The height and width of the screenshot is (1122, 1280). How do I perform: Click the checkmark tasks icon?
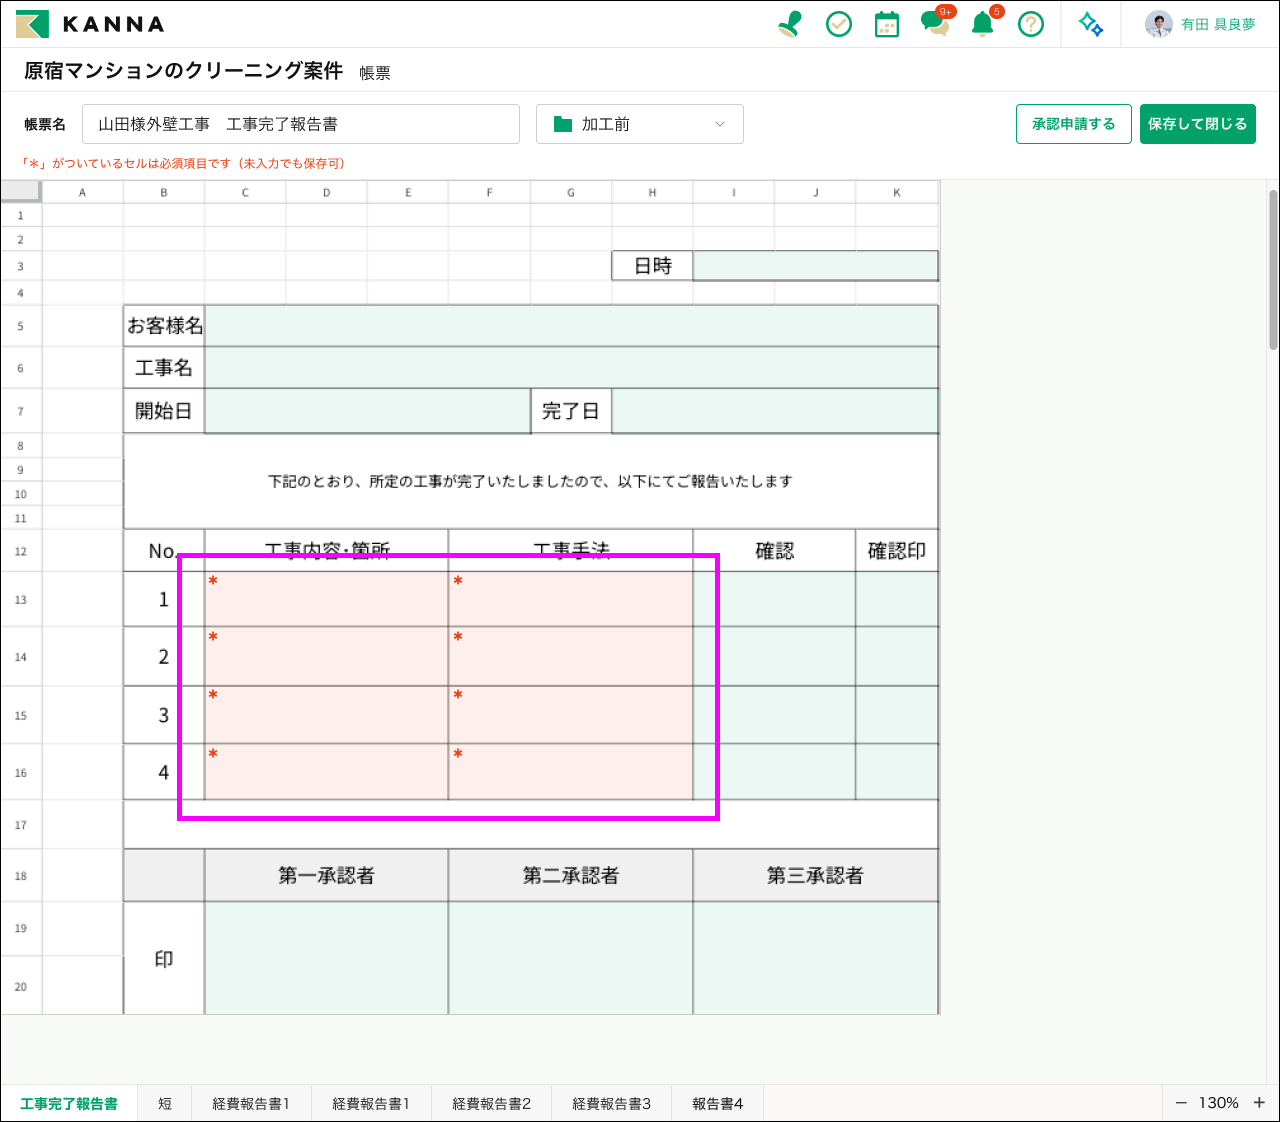(x=838, y=24)
